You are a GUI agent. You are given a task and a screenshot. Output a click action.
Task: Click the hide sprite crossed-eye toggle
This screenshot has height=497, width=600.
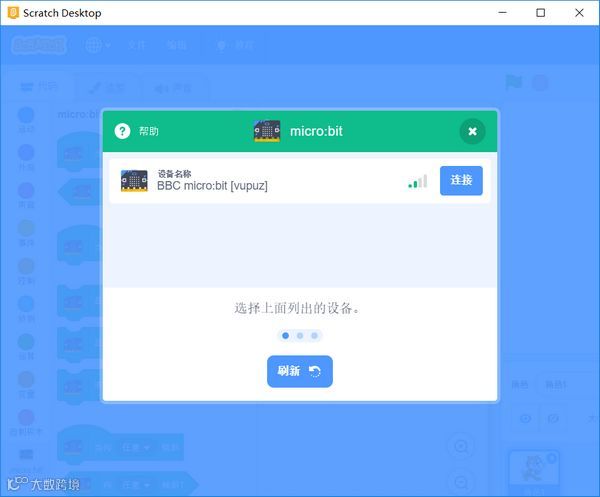(553, 419)
